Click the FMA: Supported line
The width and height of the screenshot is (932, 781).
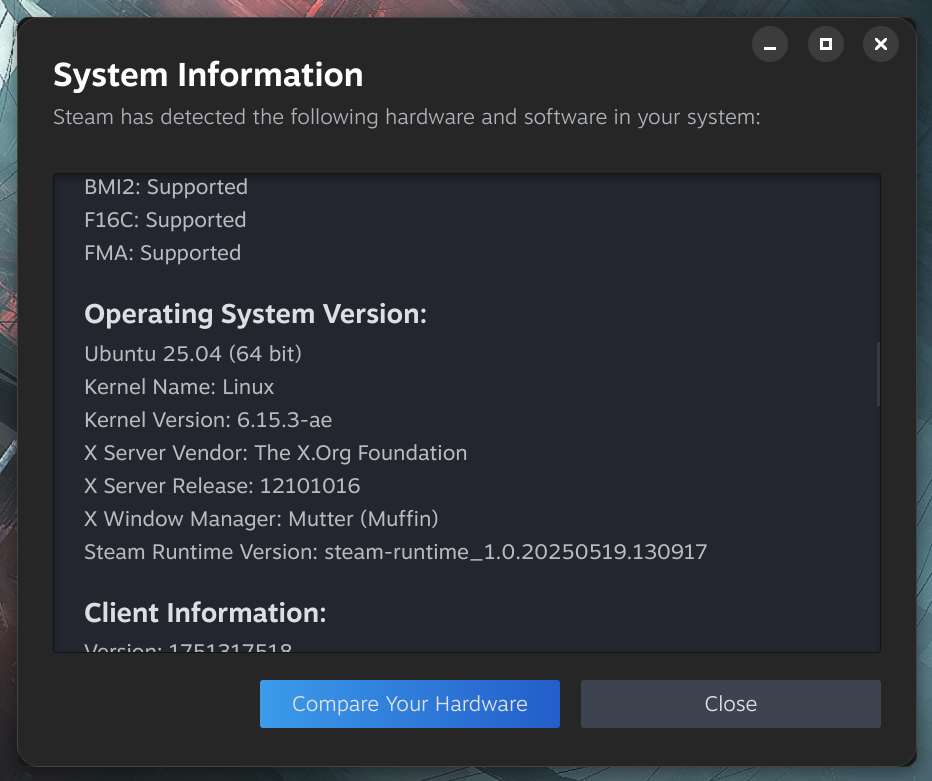[163, 253]
